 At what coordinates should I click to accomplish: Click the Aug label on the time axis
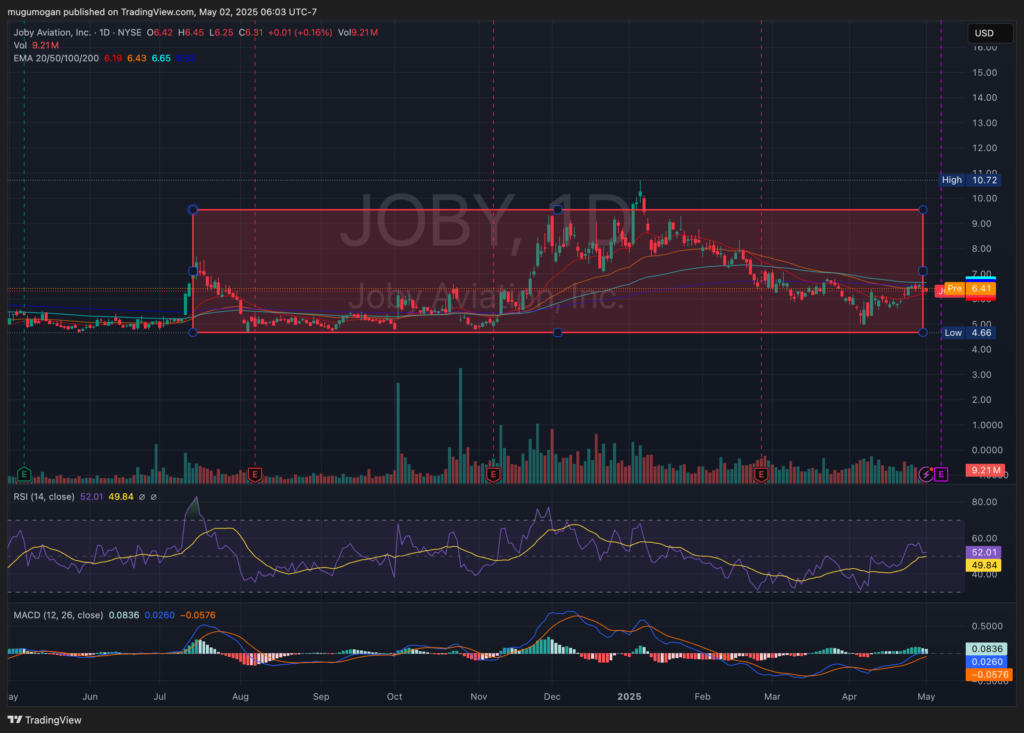point(240,697)
